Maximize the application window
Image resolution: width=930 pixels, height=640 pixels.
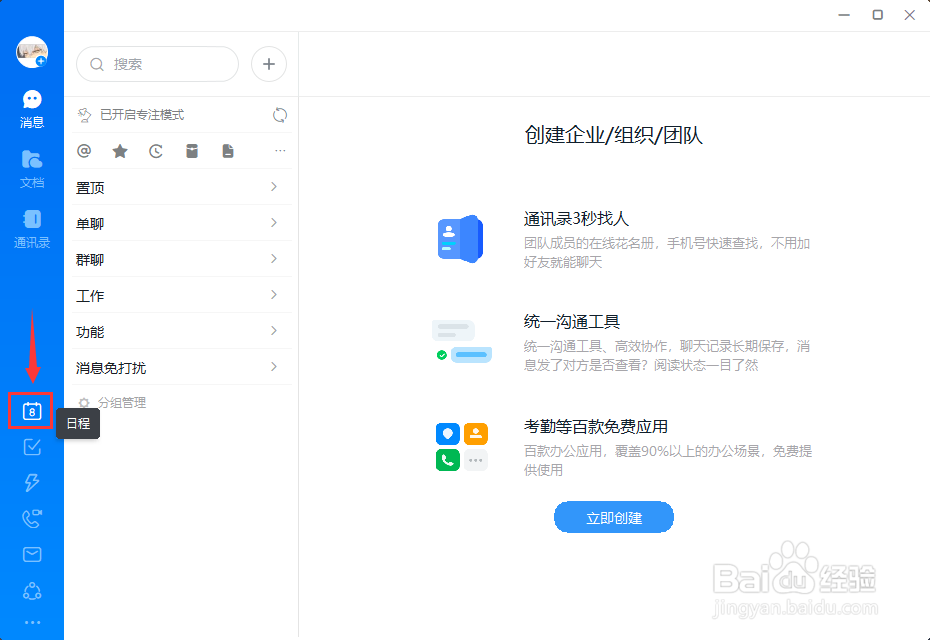[878, 15]
